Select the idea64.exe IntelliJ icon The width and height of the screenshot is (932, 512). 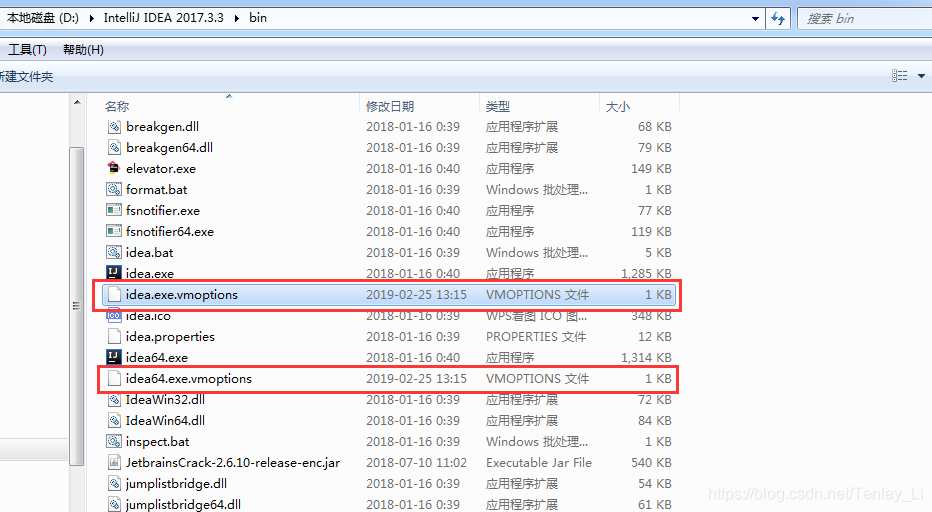(114, 357)
